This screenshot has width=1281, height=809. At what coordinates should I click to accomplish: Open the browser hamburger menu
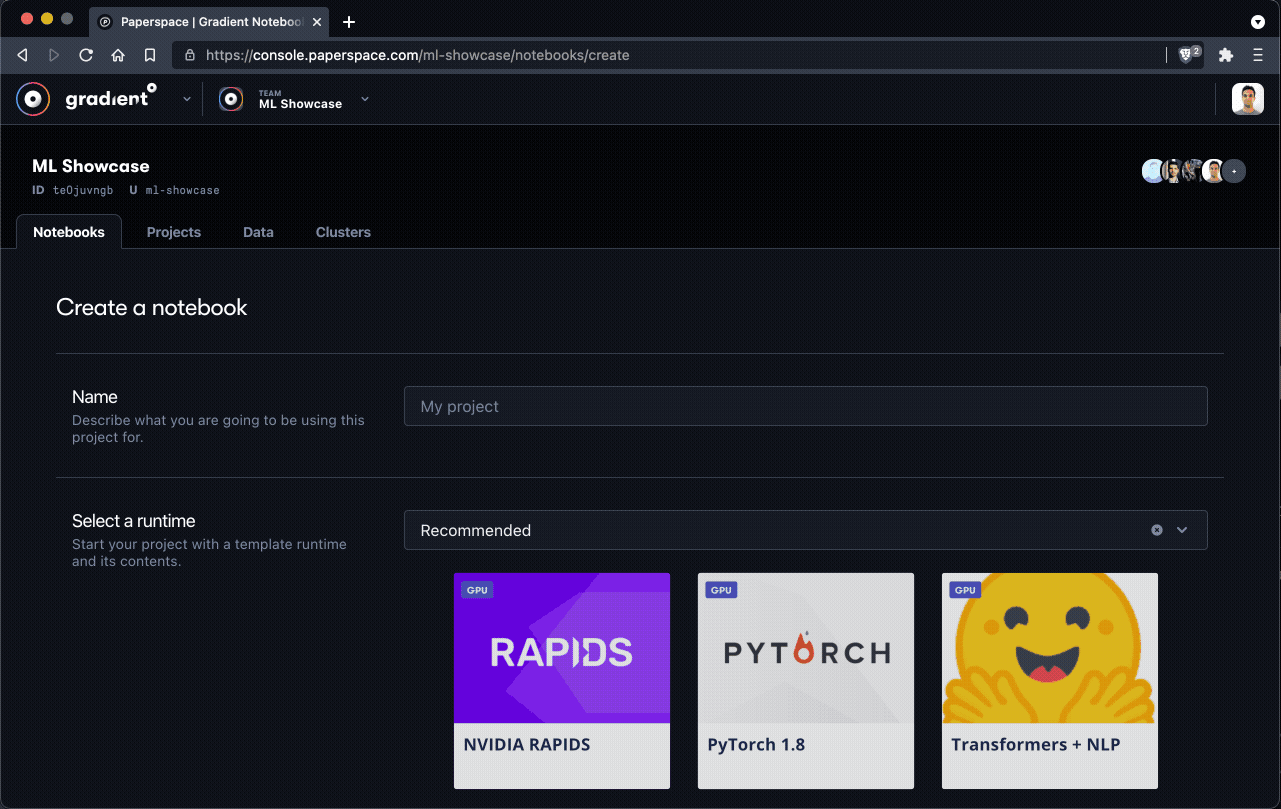tap(1258, 55)
